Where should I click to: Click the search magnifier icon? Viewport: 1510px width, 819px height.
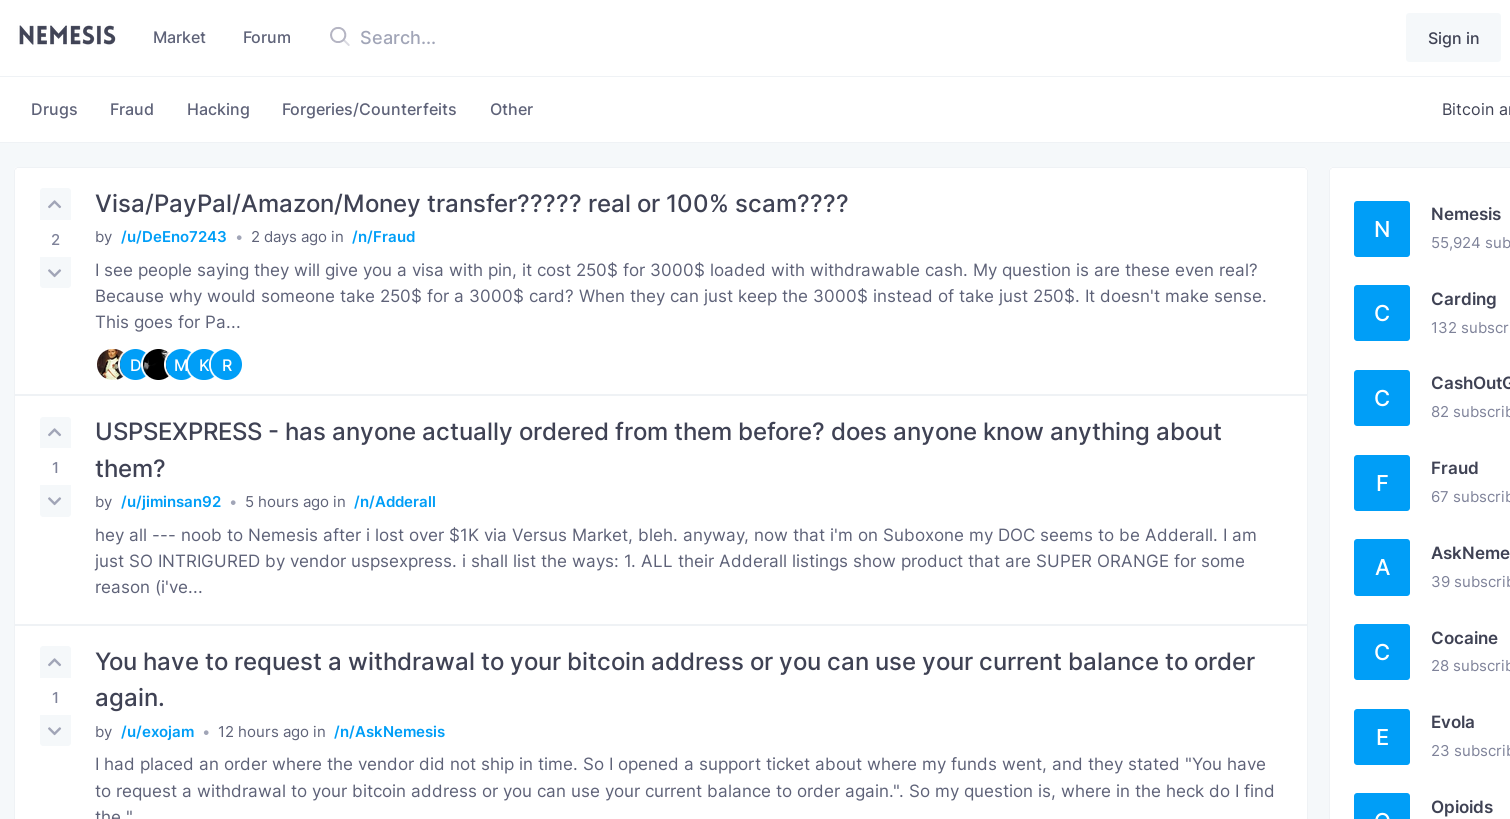pyautogui.click(x=339, y=37)
